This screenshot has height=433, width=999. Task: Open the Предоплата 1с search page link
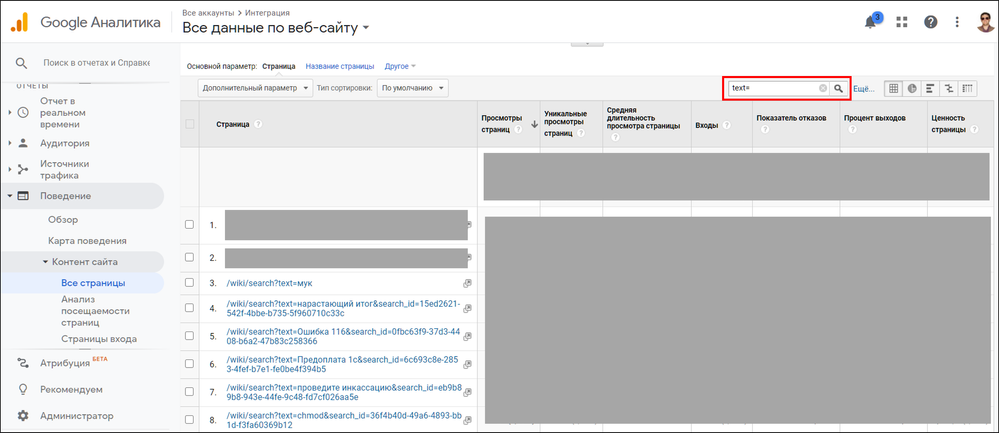342,364
